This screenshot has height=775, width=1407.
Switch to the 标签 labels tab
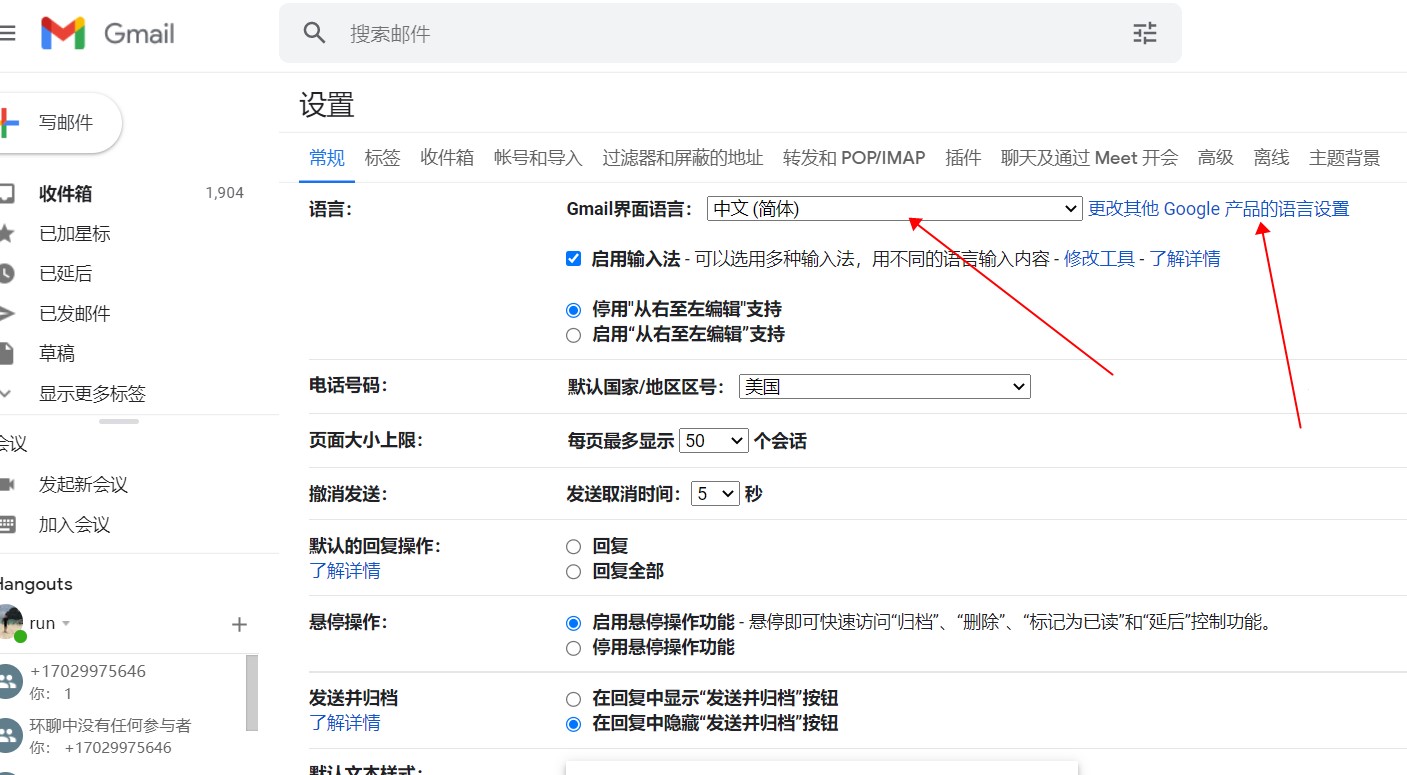(383, 157)
